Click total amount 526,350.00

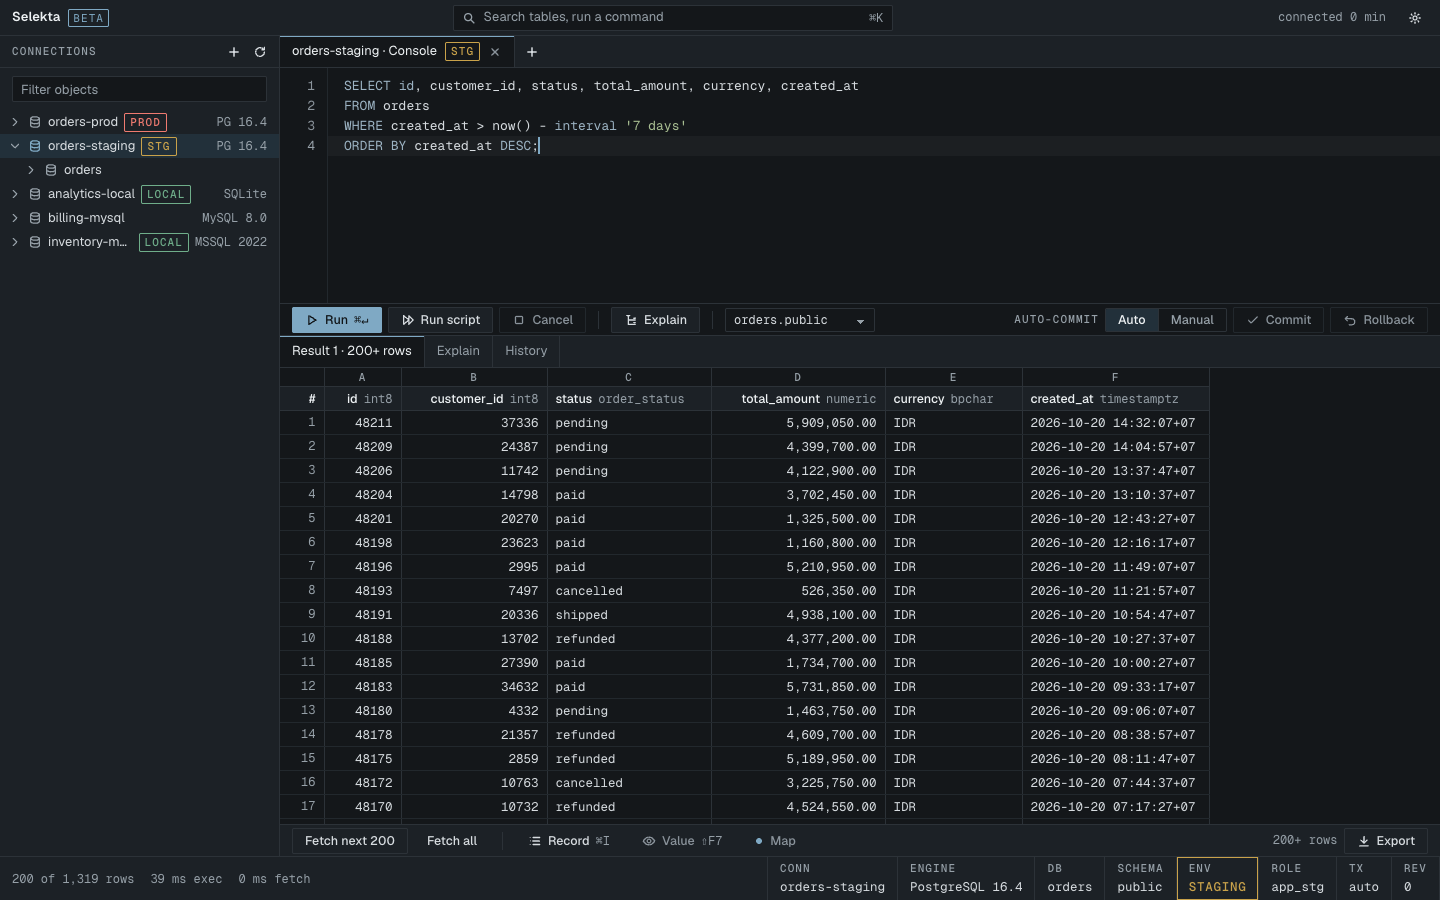tap(798, 591)
